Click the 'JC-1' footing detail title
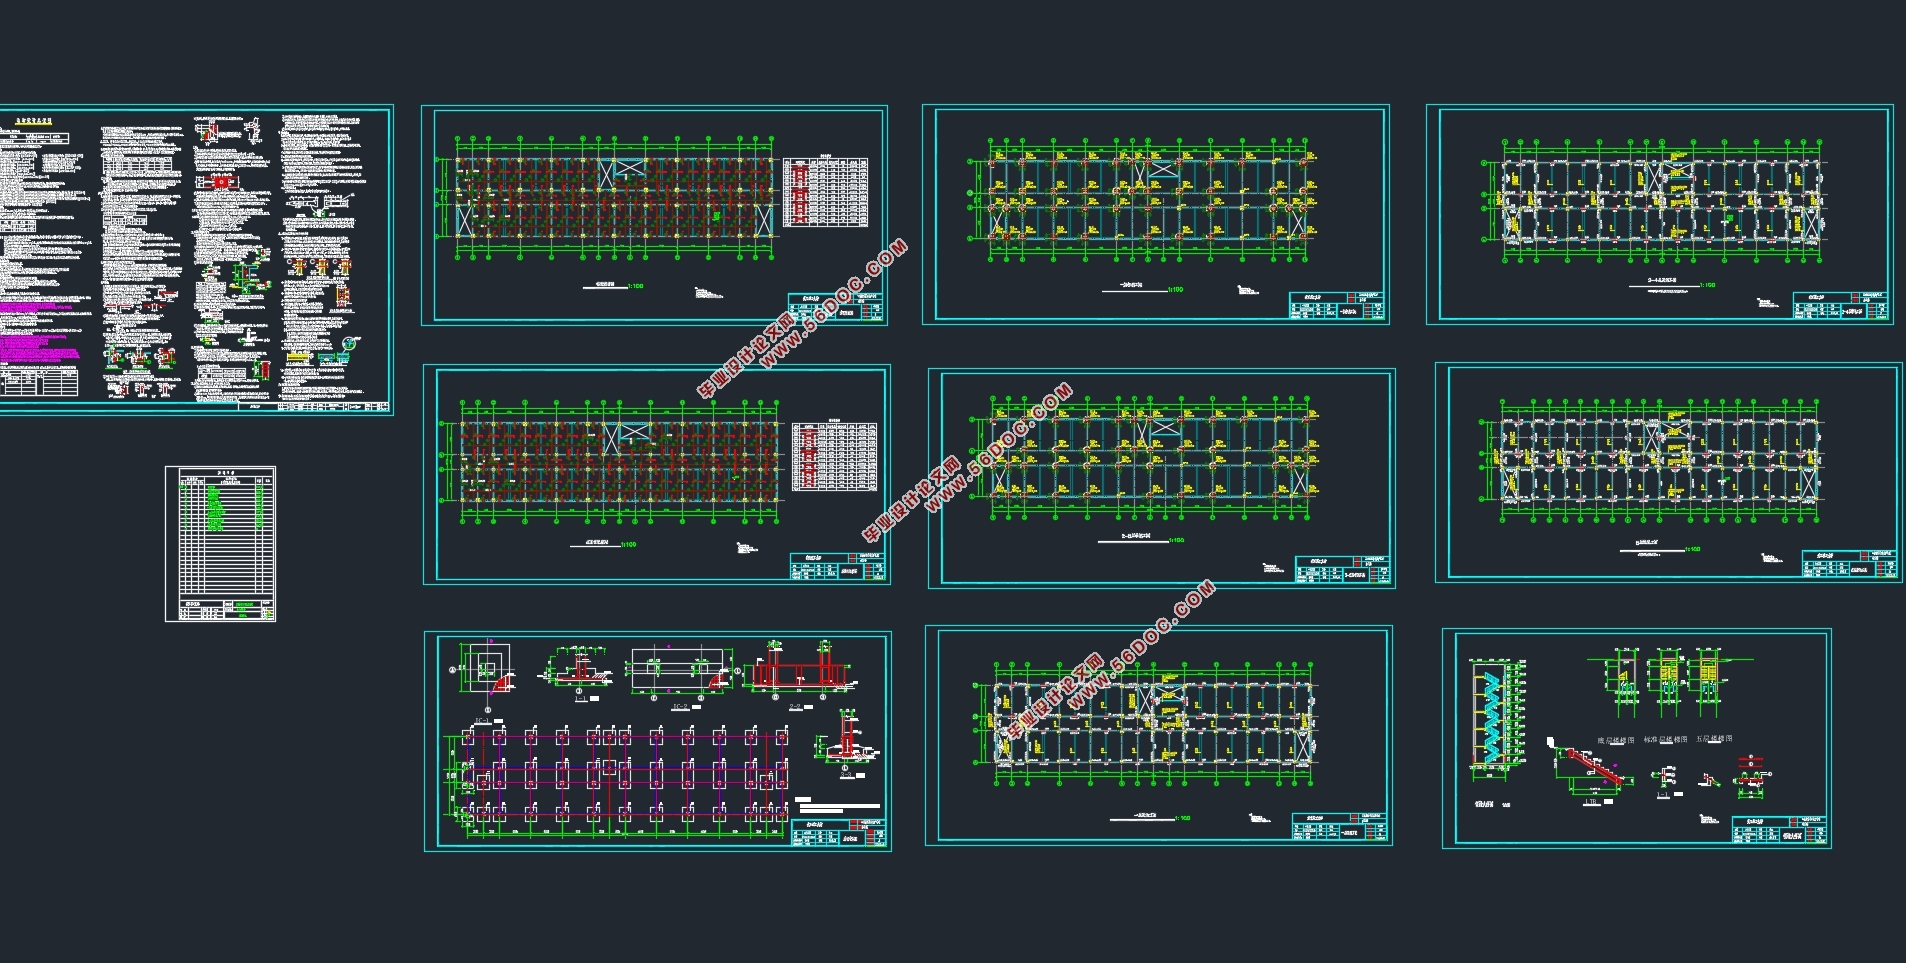1906x963 pixels. [x=482, y=720]
